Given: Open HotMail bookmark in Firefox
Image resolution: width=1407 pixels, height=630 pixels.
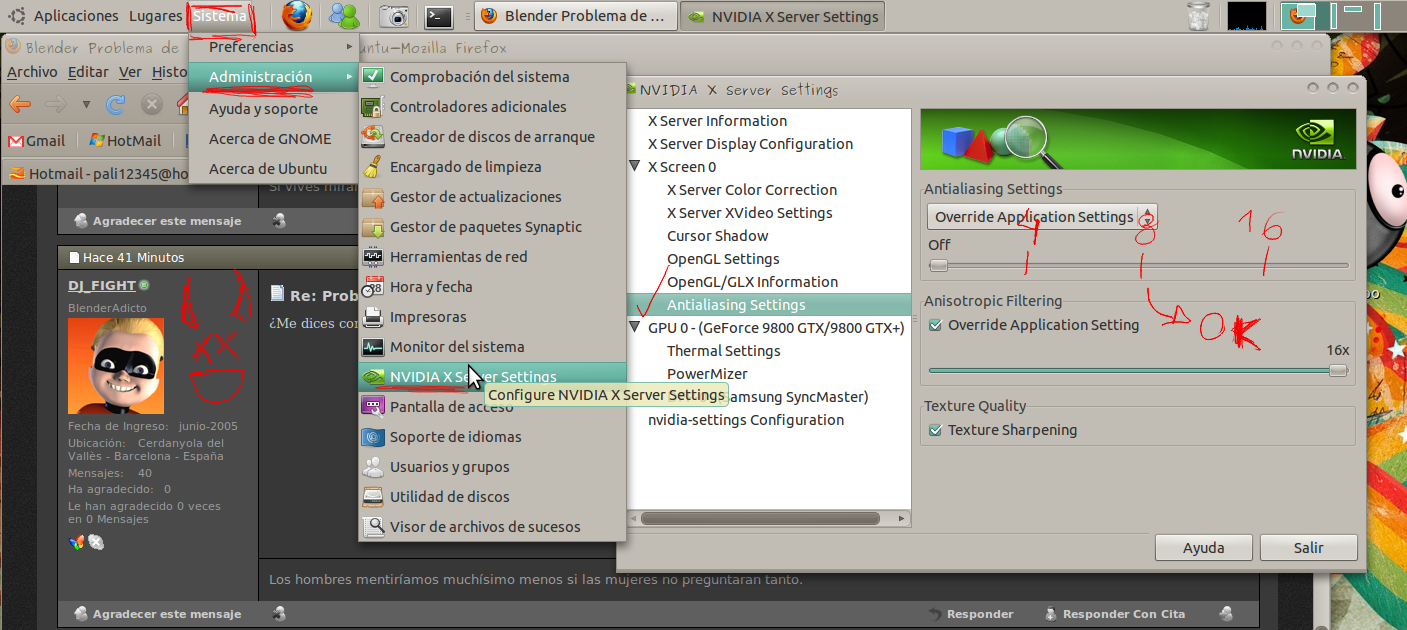Looking at the screenshot, I should click(125, 141).
